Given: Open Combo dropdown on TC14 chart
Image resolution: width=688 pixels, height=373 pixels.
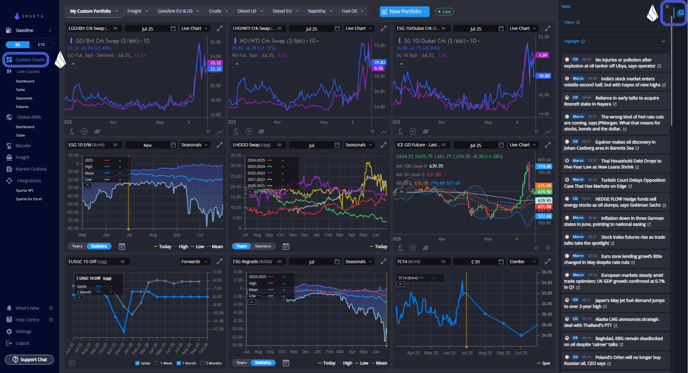Looking at the screenshot, I should pos(523,262).
